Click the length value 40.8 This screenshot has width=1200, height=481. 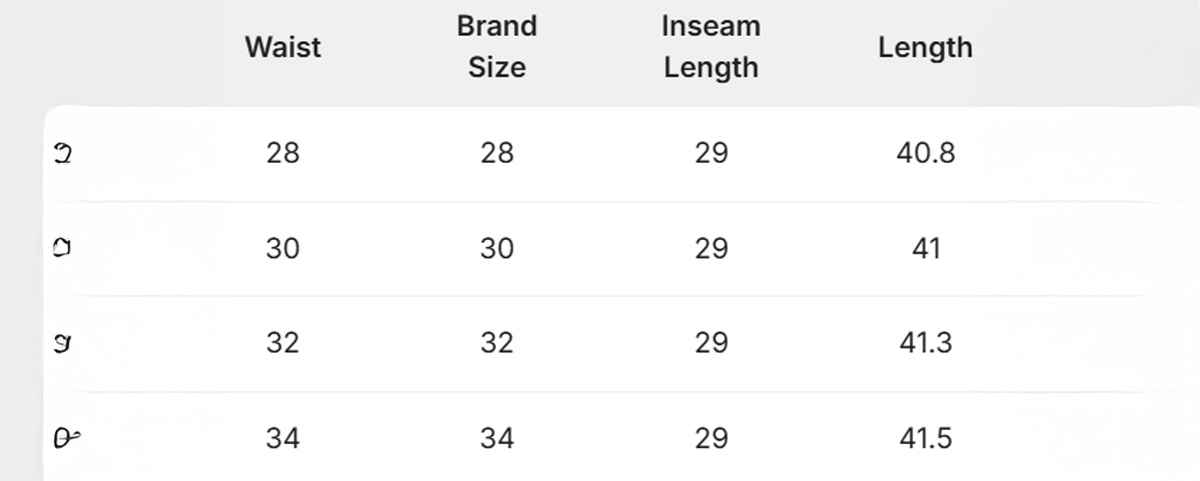coord(925,153)
